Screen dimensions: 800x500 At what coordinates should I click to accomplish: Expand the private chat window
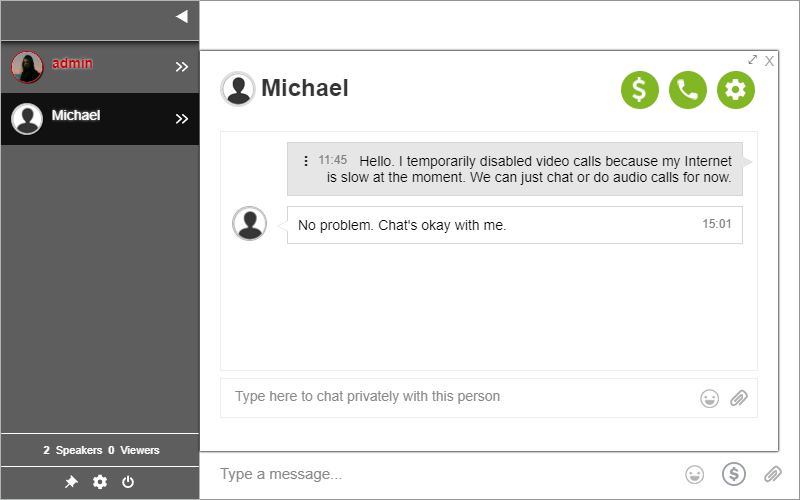(753, 60)
